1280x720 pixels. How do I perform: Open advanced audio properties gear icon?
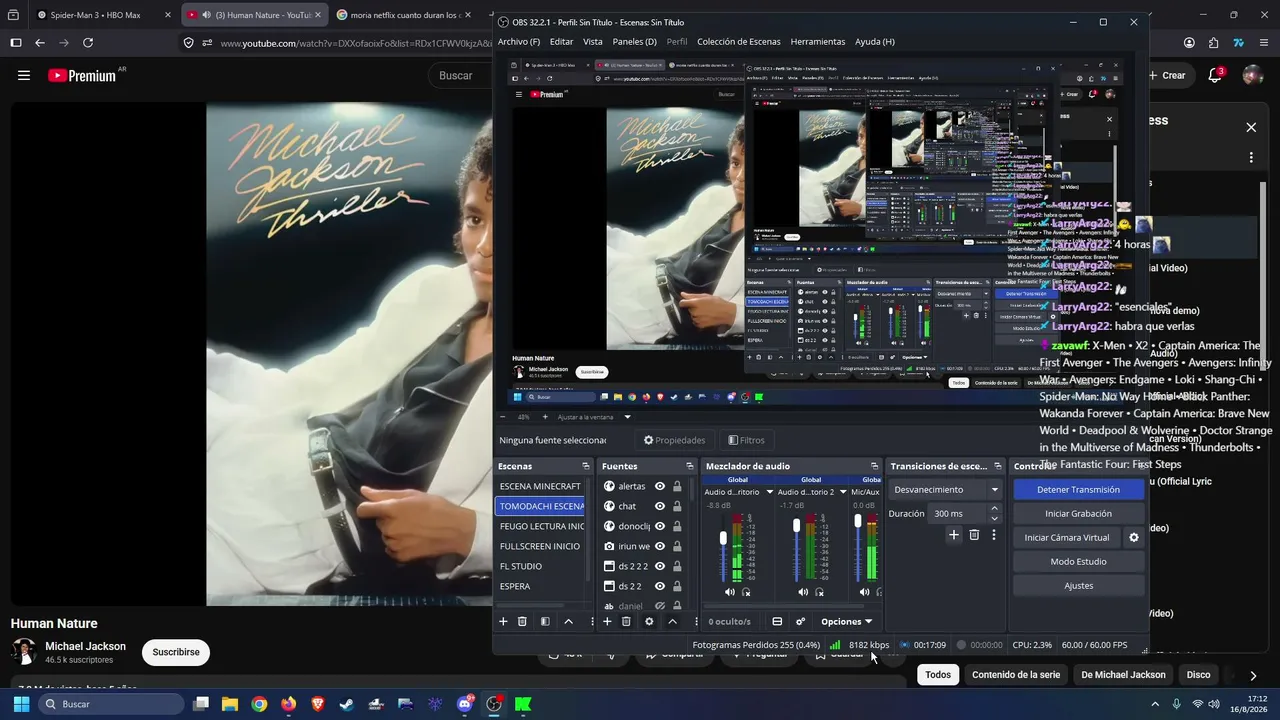pos(800,621)
